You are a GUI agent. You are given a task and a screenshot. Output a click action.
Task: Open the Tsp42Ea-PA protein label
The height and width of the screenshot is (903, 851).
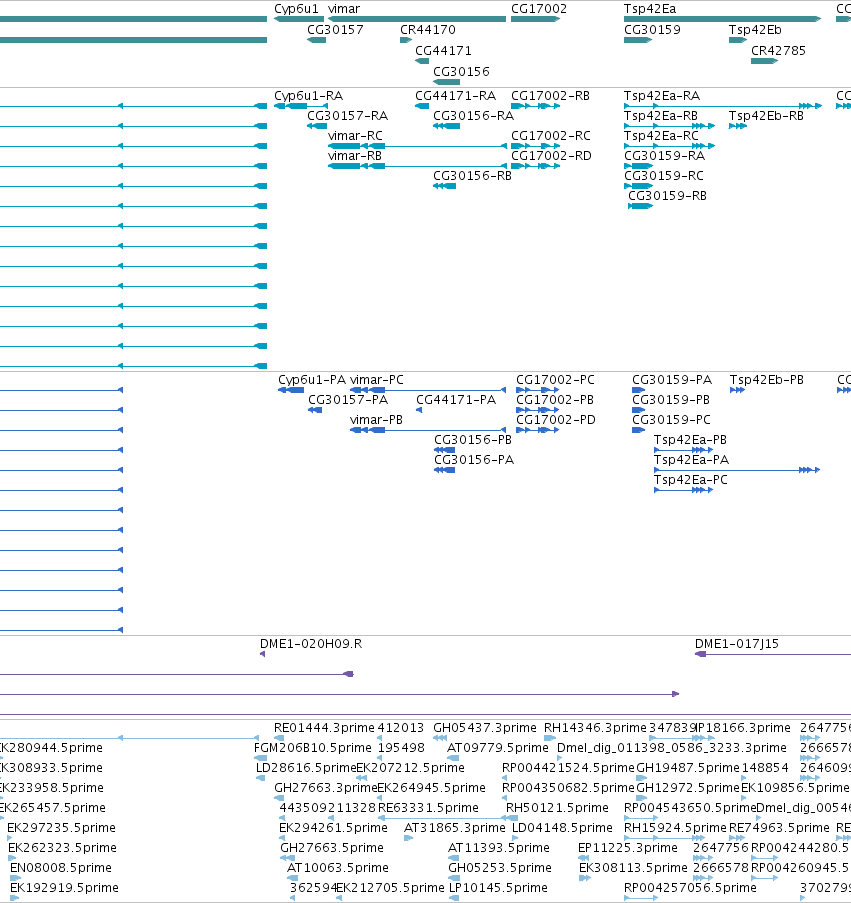[x=692, y=460]
